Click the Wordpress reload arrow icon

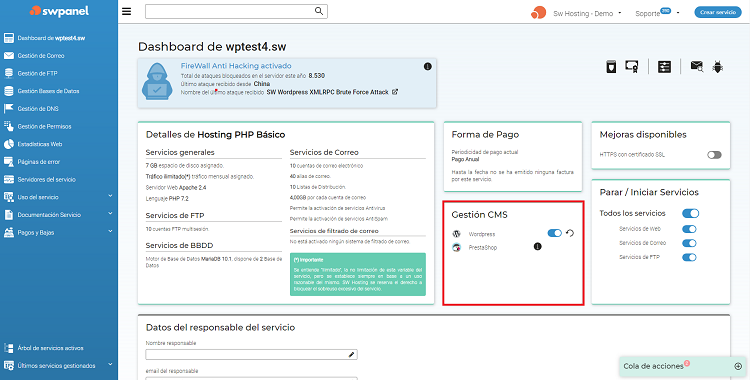pyautogui.click(x=570, y=233)
